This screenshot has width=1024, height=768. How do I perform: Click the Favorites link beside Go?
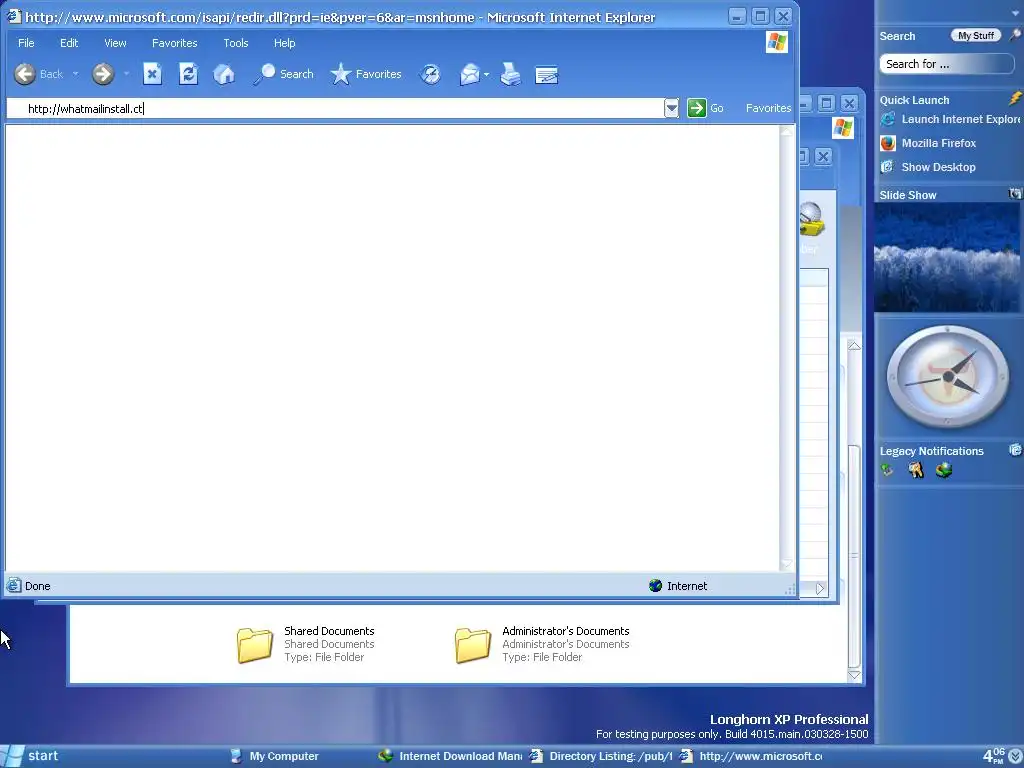[x=768, y=108]
